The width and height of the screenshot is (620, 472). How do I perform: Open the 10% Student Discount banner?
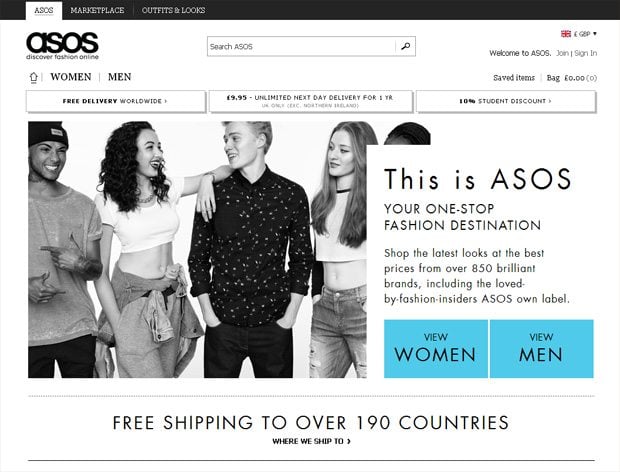point(506,101)
